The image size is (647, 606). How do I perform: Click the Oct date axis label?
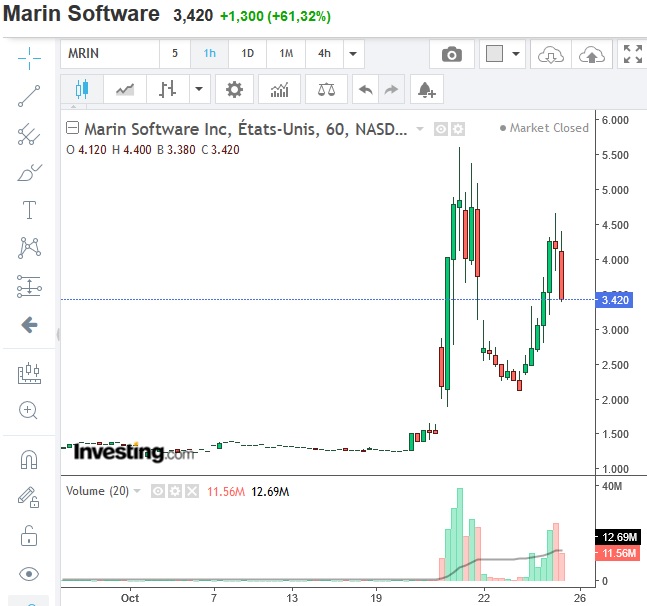pyautogui.click(x=130, y=598)
